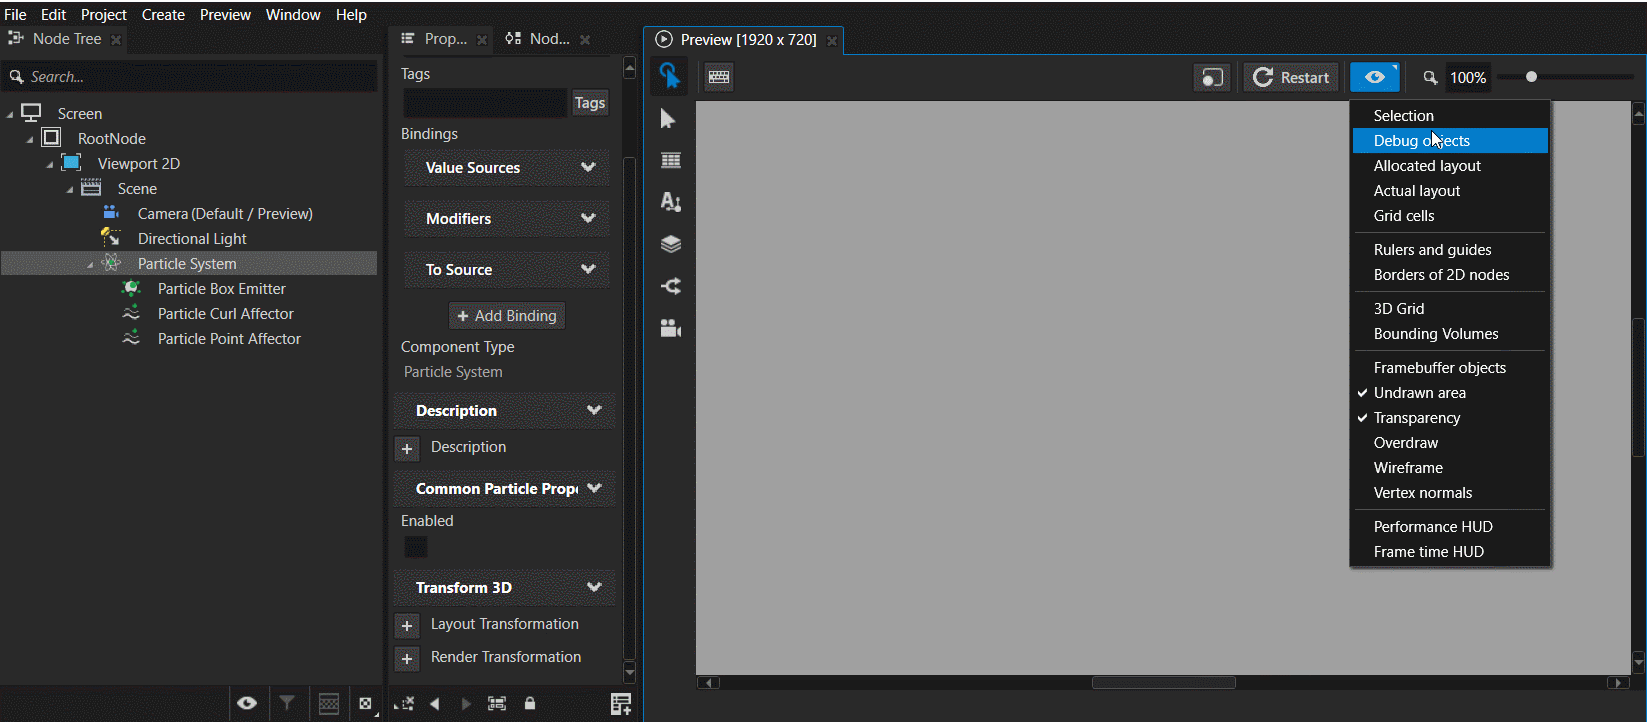The height and width of the screenshot is (722, 1647).
Task: Collapse the Common Particle Properties section
Action: coord(594,488)
